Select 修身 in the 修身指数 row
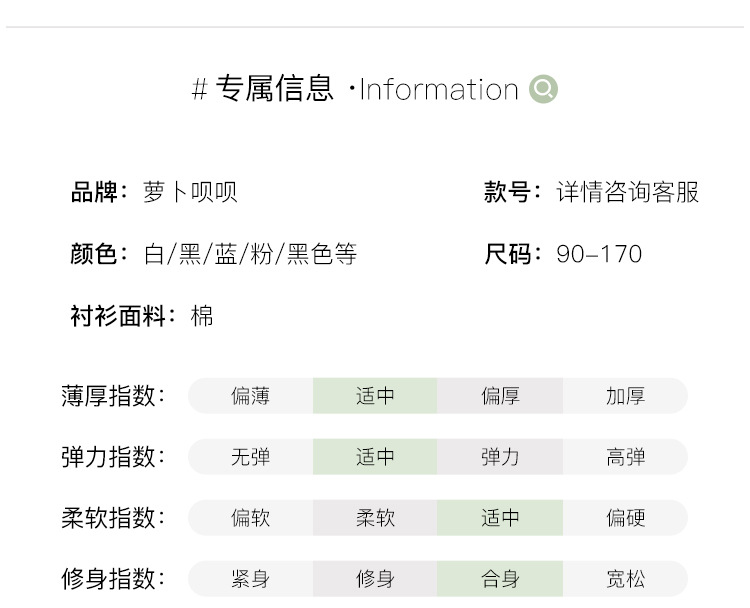The width and height of the screenshot is (750, 608). (x=375, y=579)
